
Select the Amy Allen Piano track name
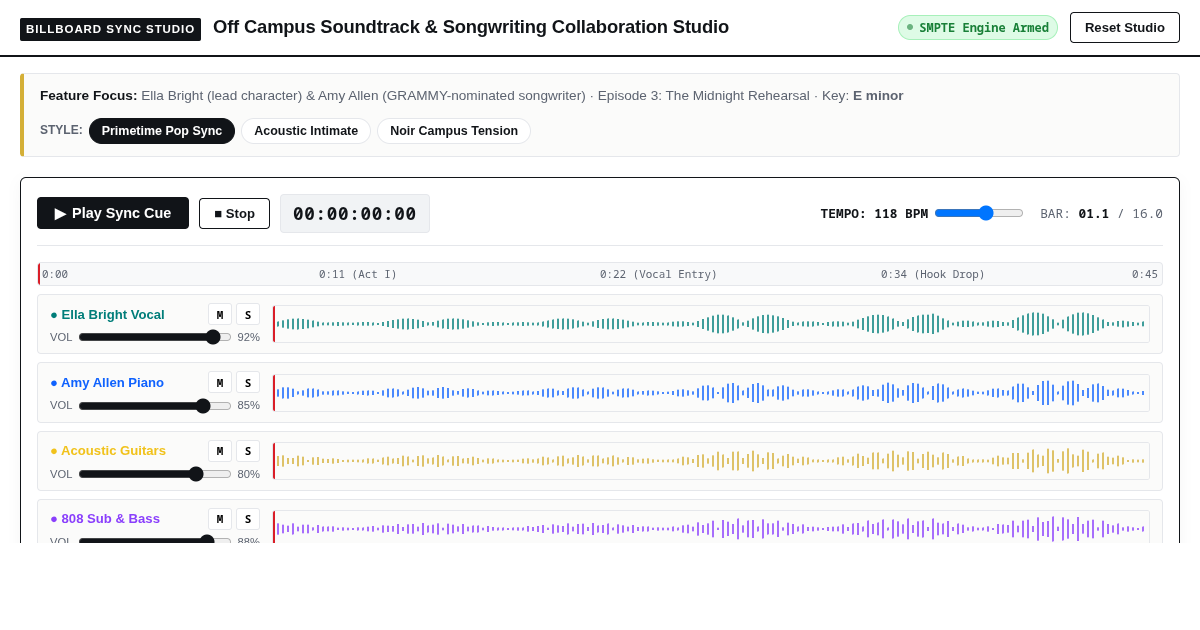(x=107, y=382)
